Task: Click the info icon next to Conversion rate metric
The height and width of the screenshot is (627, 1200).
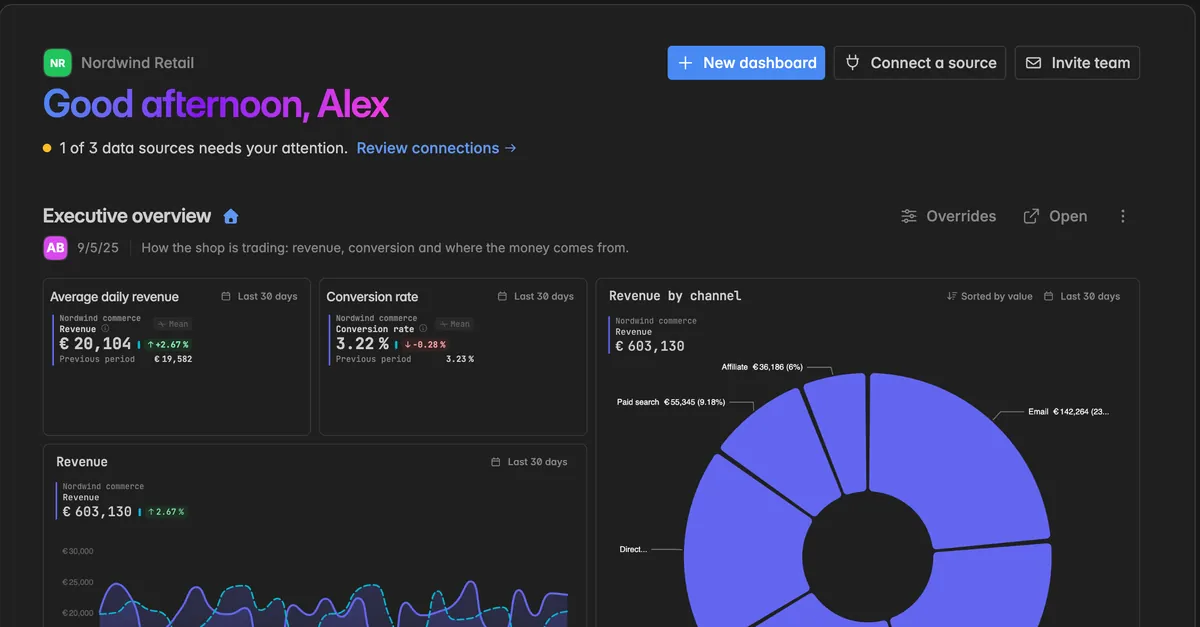Action: [x=423, y=328]
